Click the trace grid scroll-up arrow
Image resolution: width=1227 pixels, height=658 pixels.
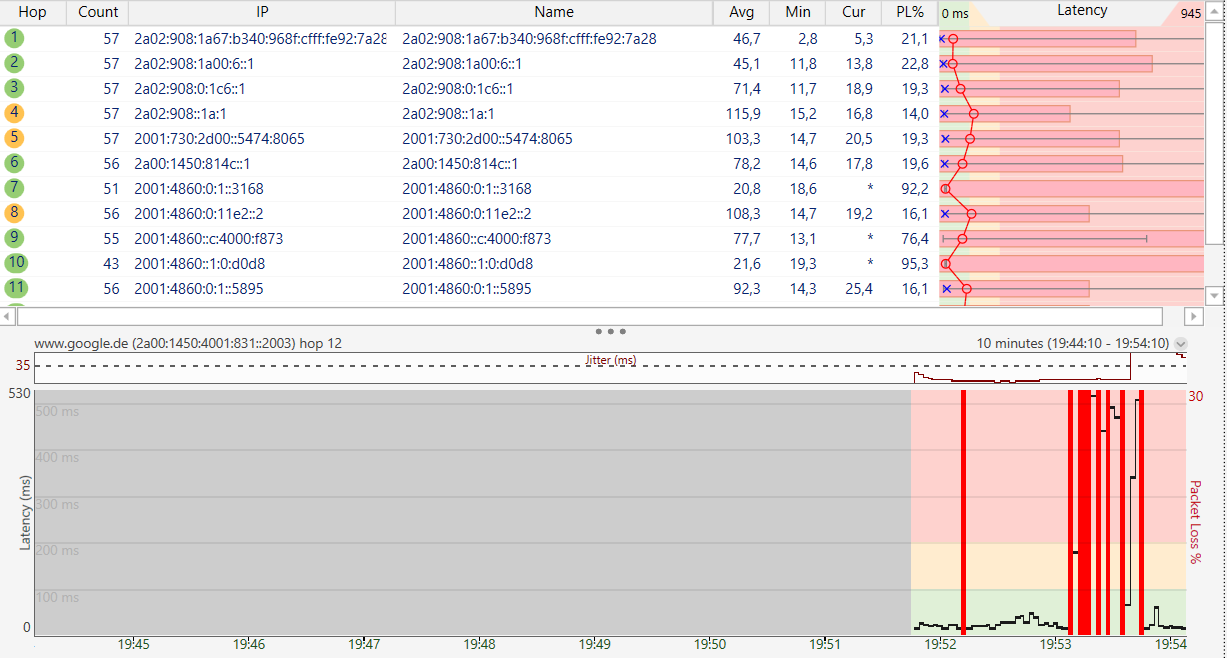[1215, 9]
